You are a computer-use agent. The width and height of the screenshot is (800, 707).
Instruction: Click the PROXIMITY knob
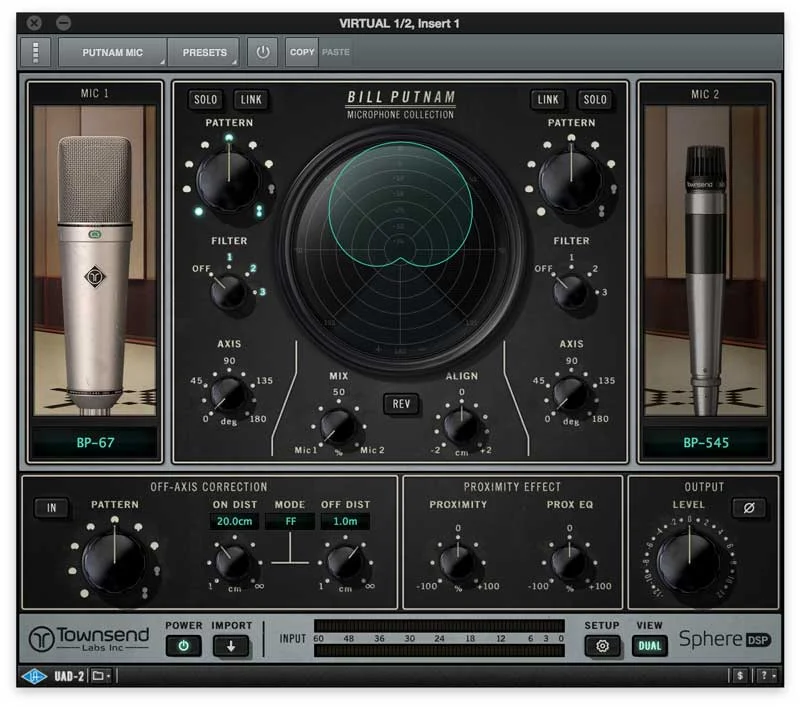click(x=458, y=561)
